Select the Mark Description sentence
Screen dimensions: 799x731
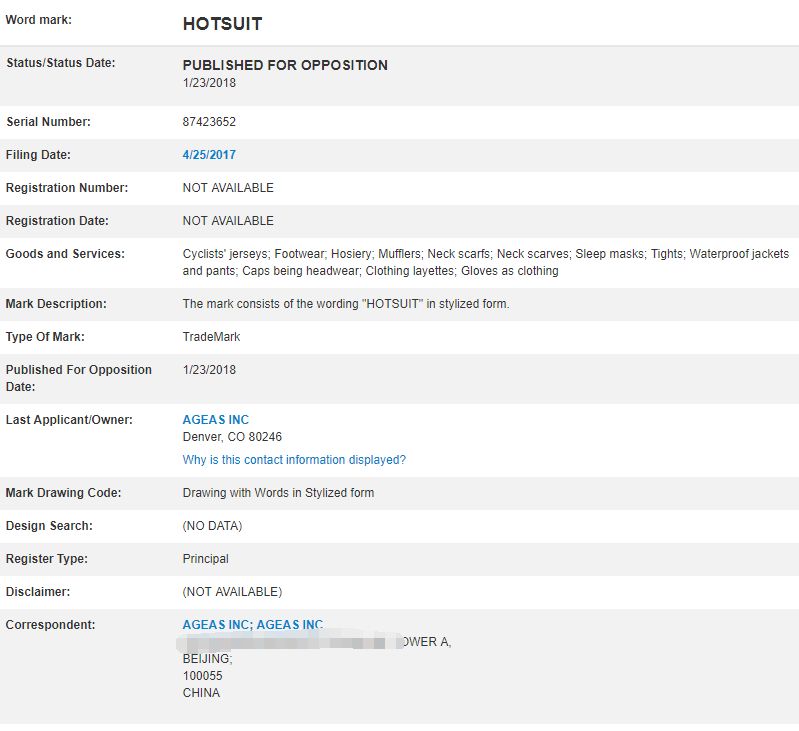[346, 304]
